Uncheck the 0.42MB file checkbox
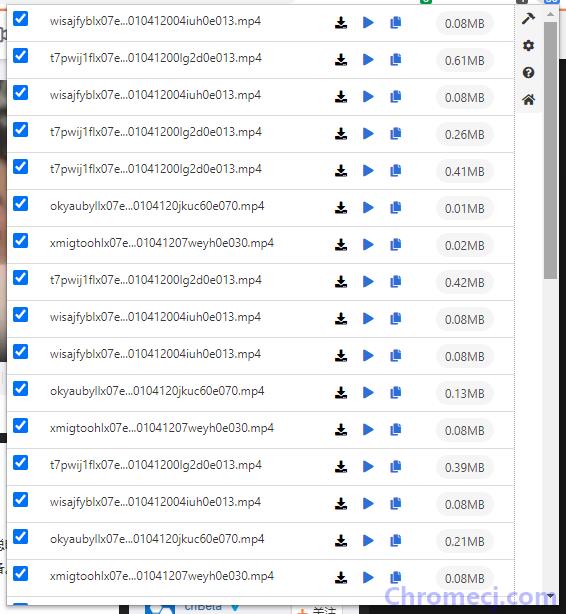The image size is (566, 614). point(20,278)
